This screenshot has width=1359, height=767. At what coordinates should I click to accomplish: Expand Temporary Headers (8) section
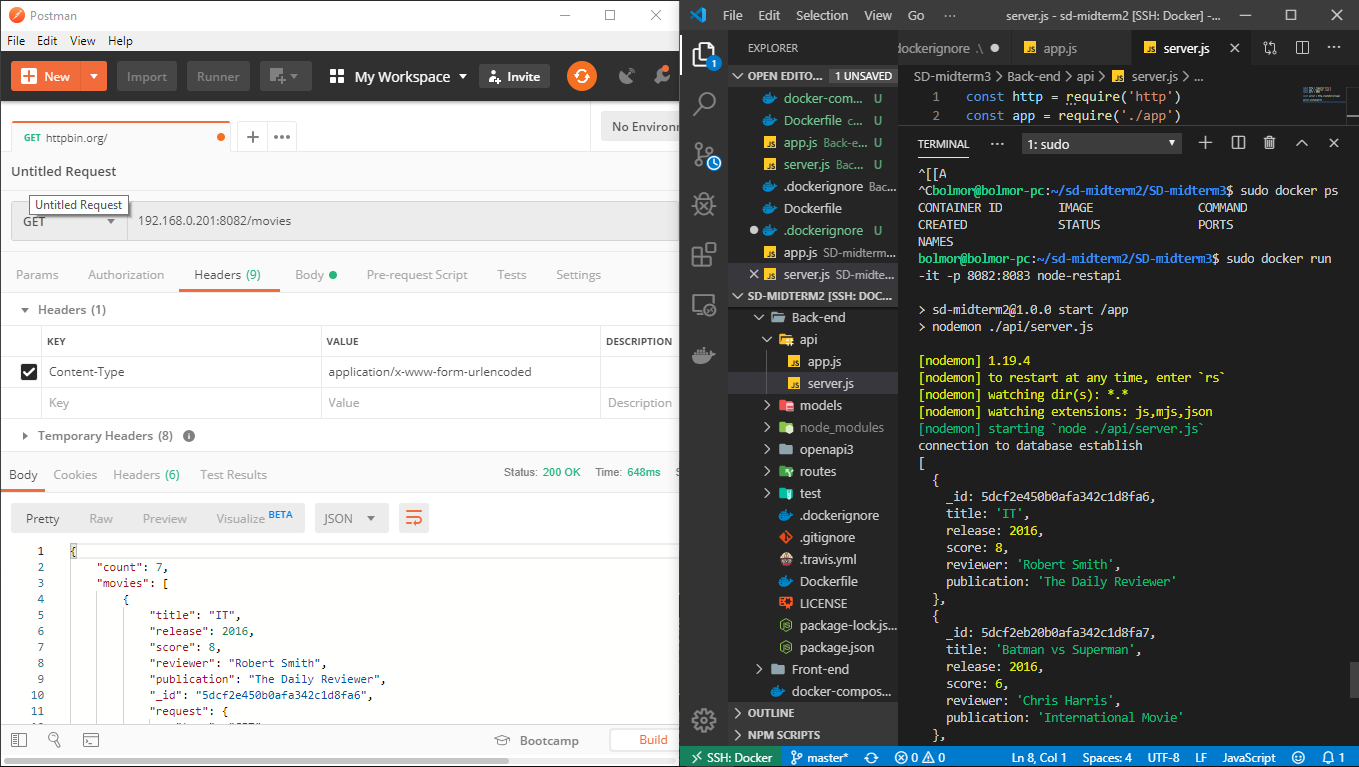coord(25,436)
